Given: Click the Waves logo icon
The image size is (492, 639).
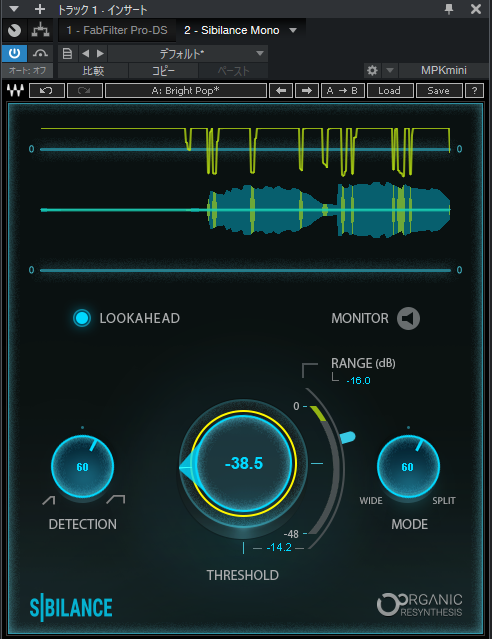Looking at the screenshot, I should click(x=15, y=90).
